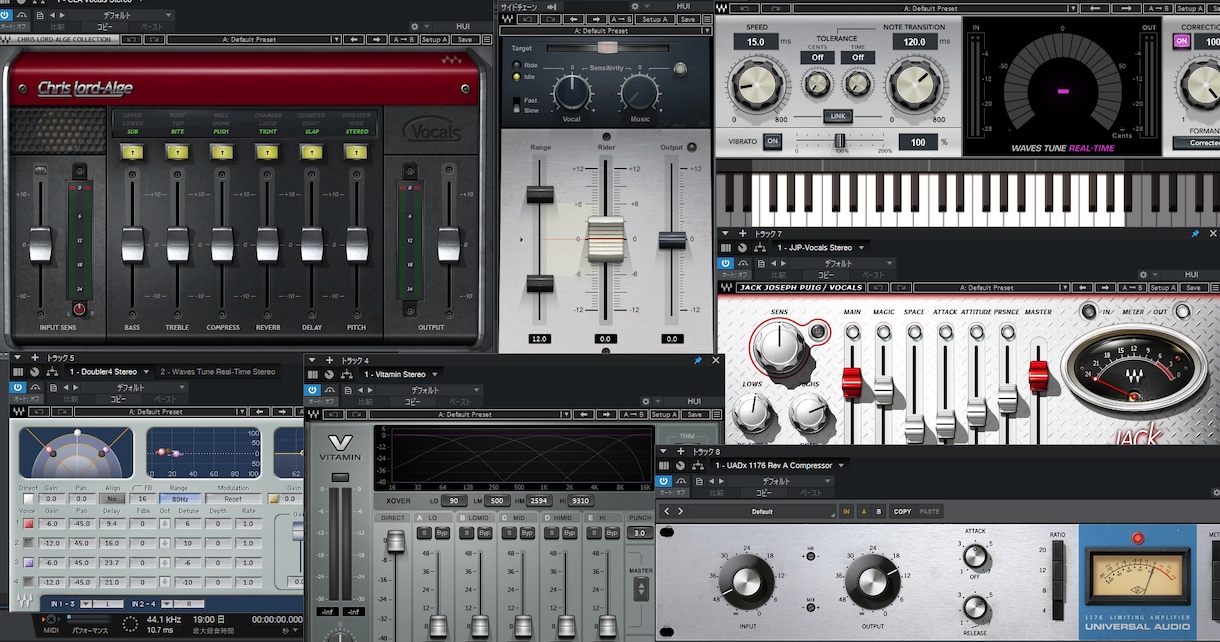
Task: Add an insert with plus icon on Track 8
Action: point(681,451)
